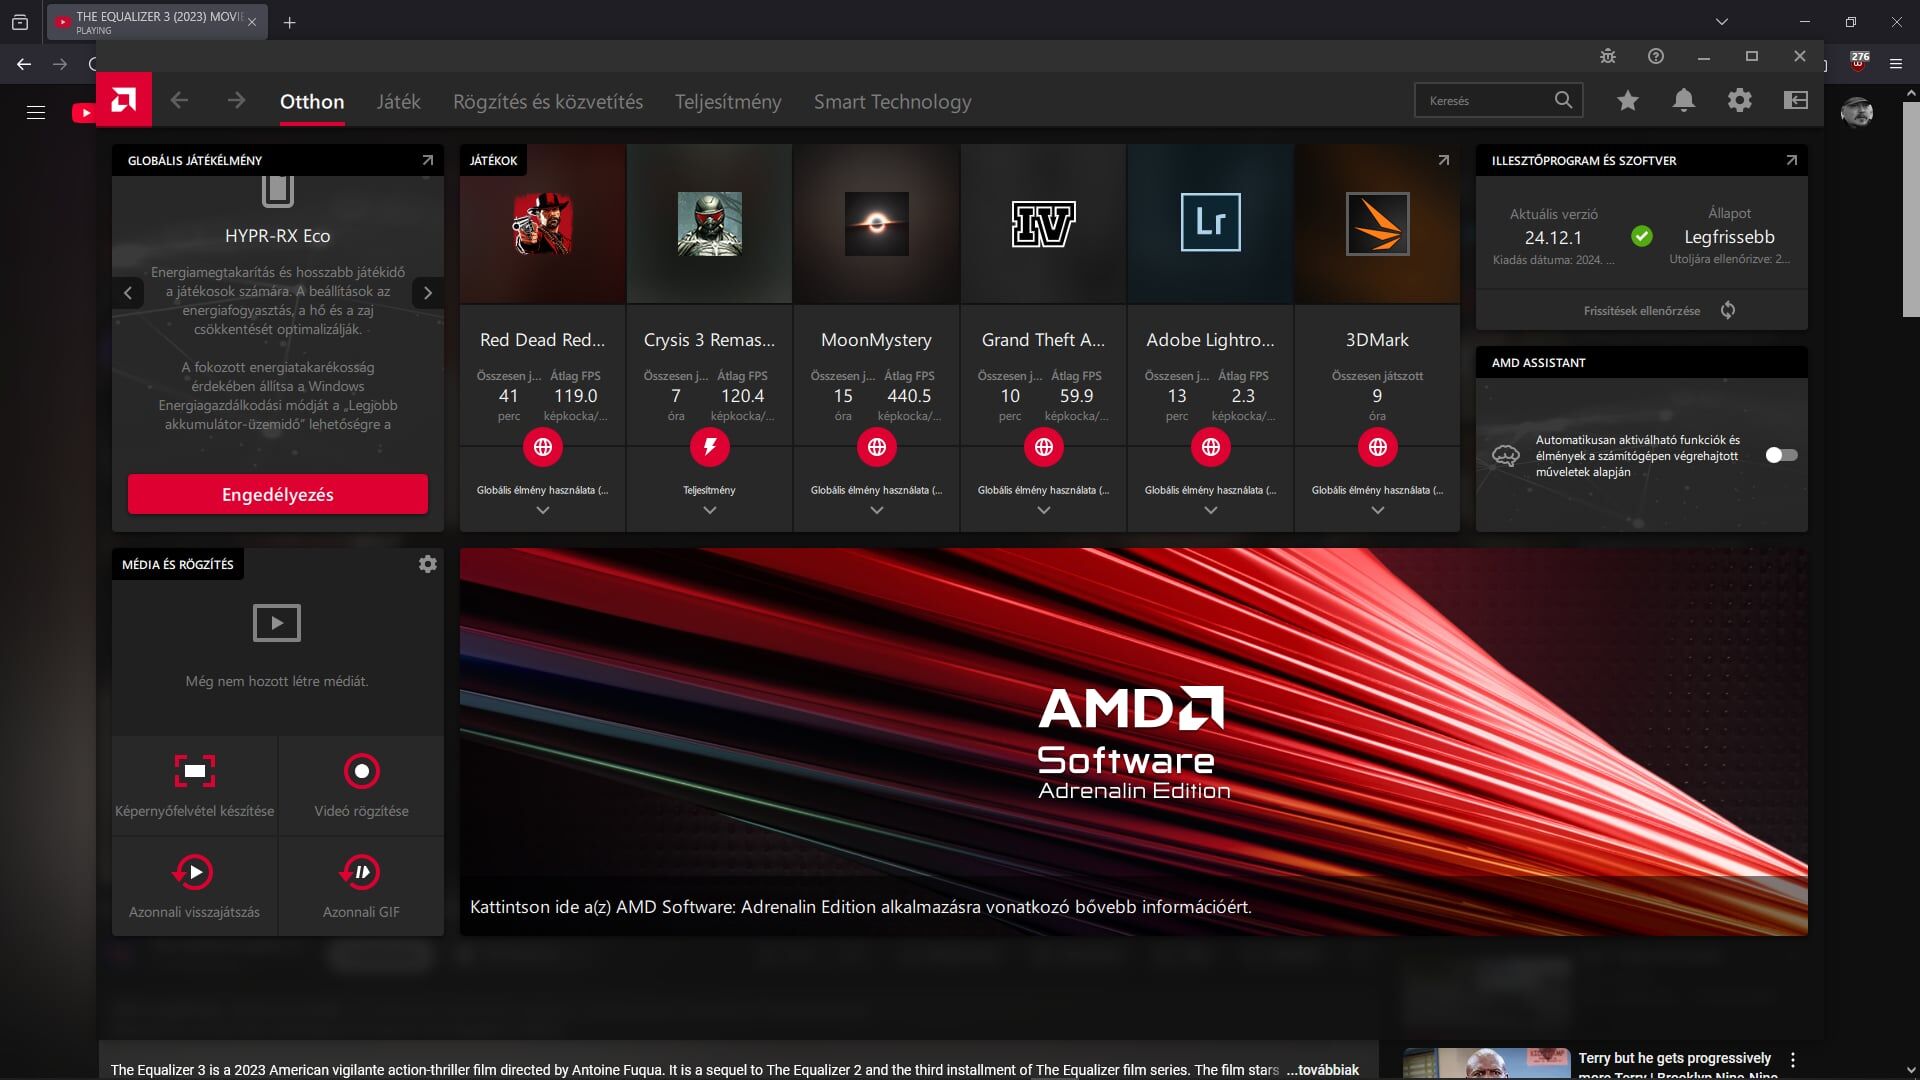This screenshot has width=1920, height=1080.
Task: Expand the Illesztőprogram és szoftver panel arrow
Action: [x=1791, y=160]
